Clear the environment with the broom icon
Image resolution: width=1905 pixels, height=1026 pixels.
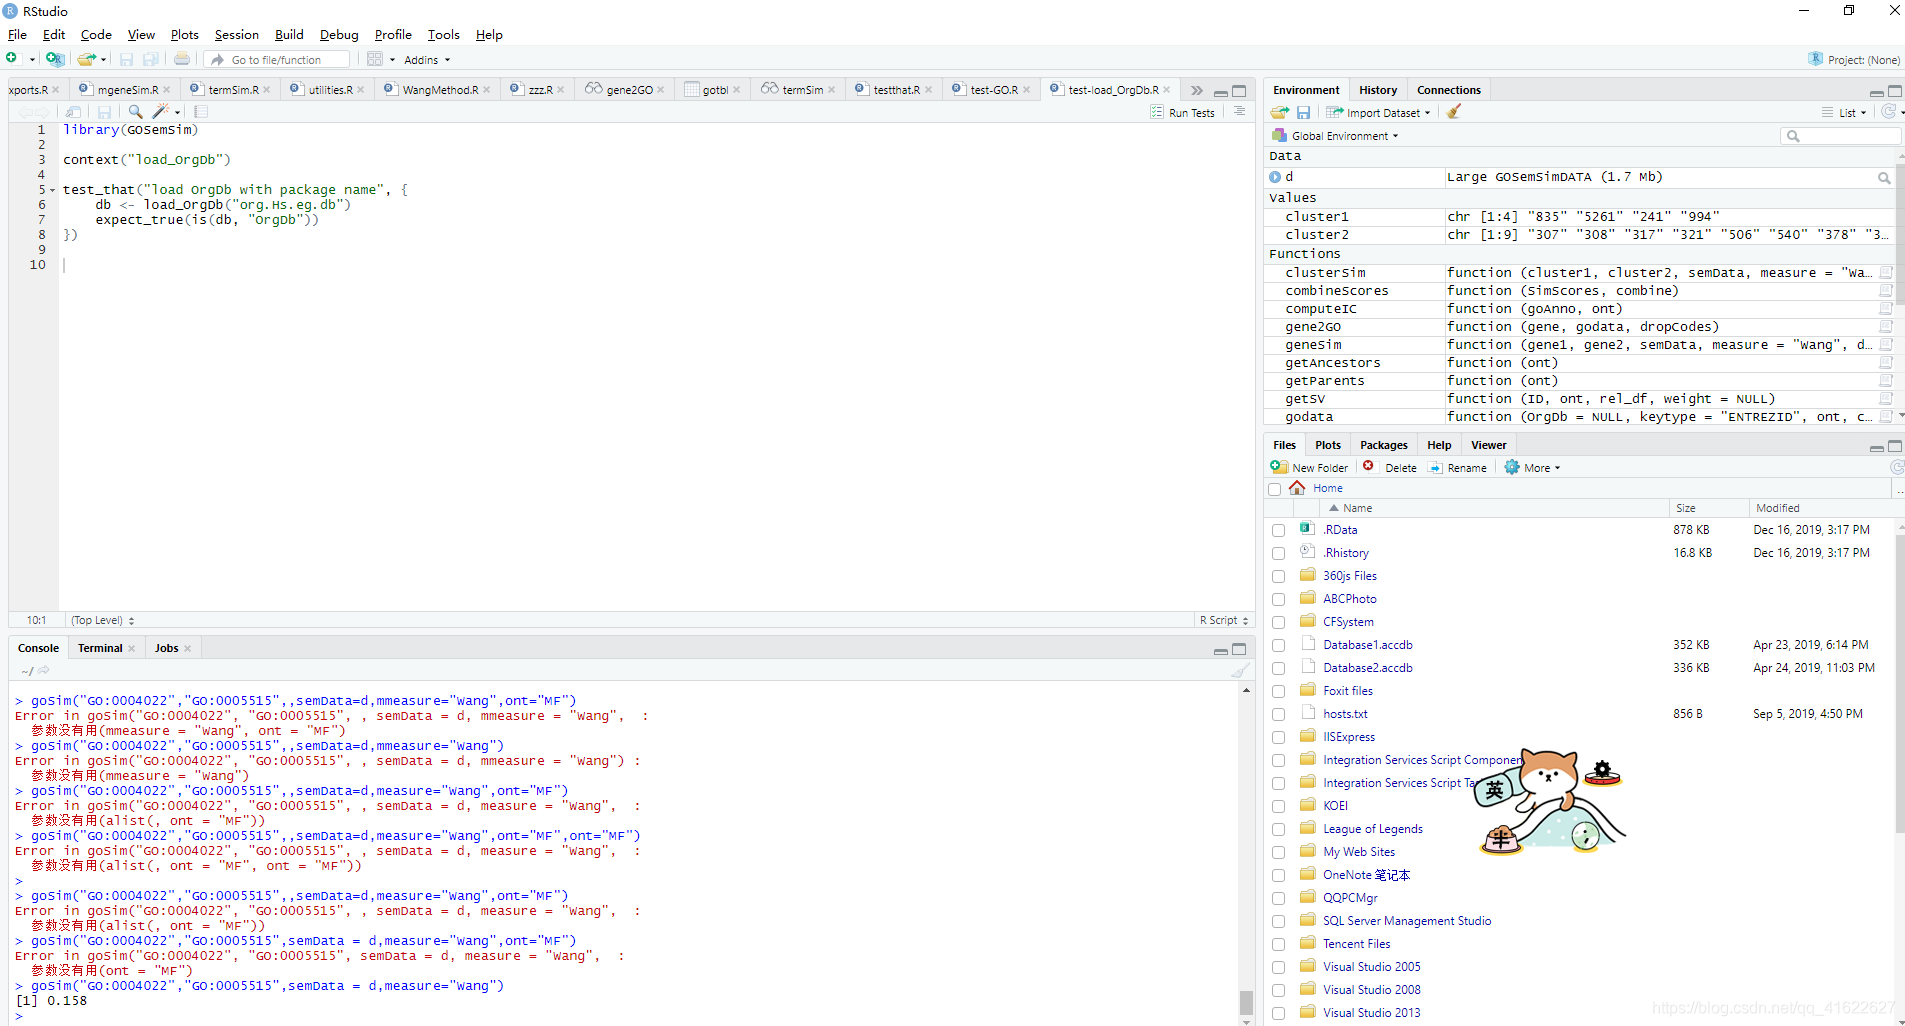1454,112
